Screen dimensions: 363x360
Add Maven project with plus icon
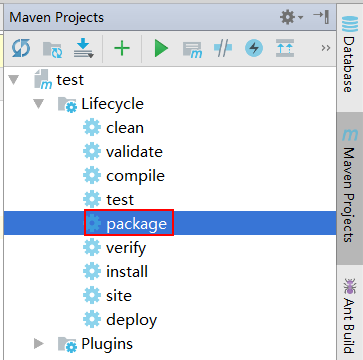122,49
